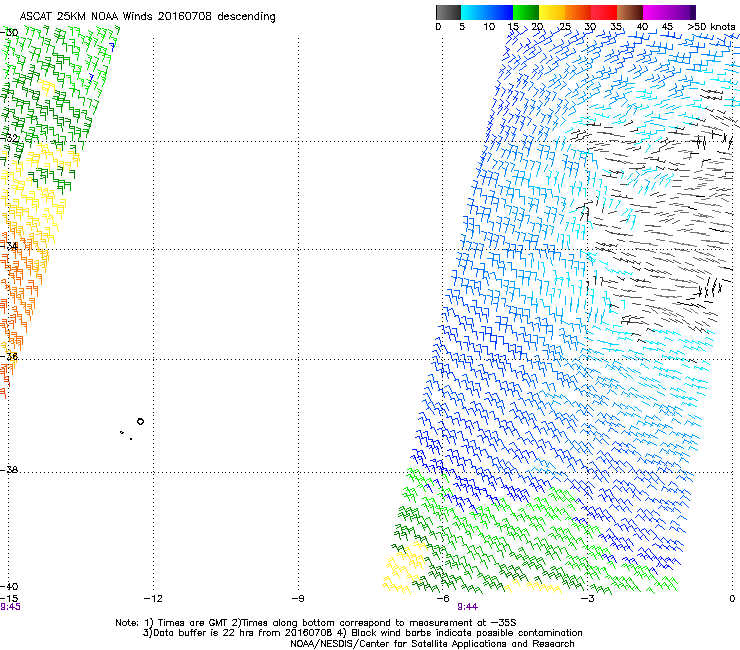Click the longitude label '-6'
Screen dimensions: 740x650
coord(442,599)
